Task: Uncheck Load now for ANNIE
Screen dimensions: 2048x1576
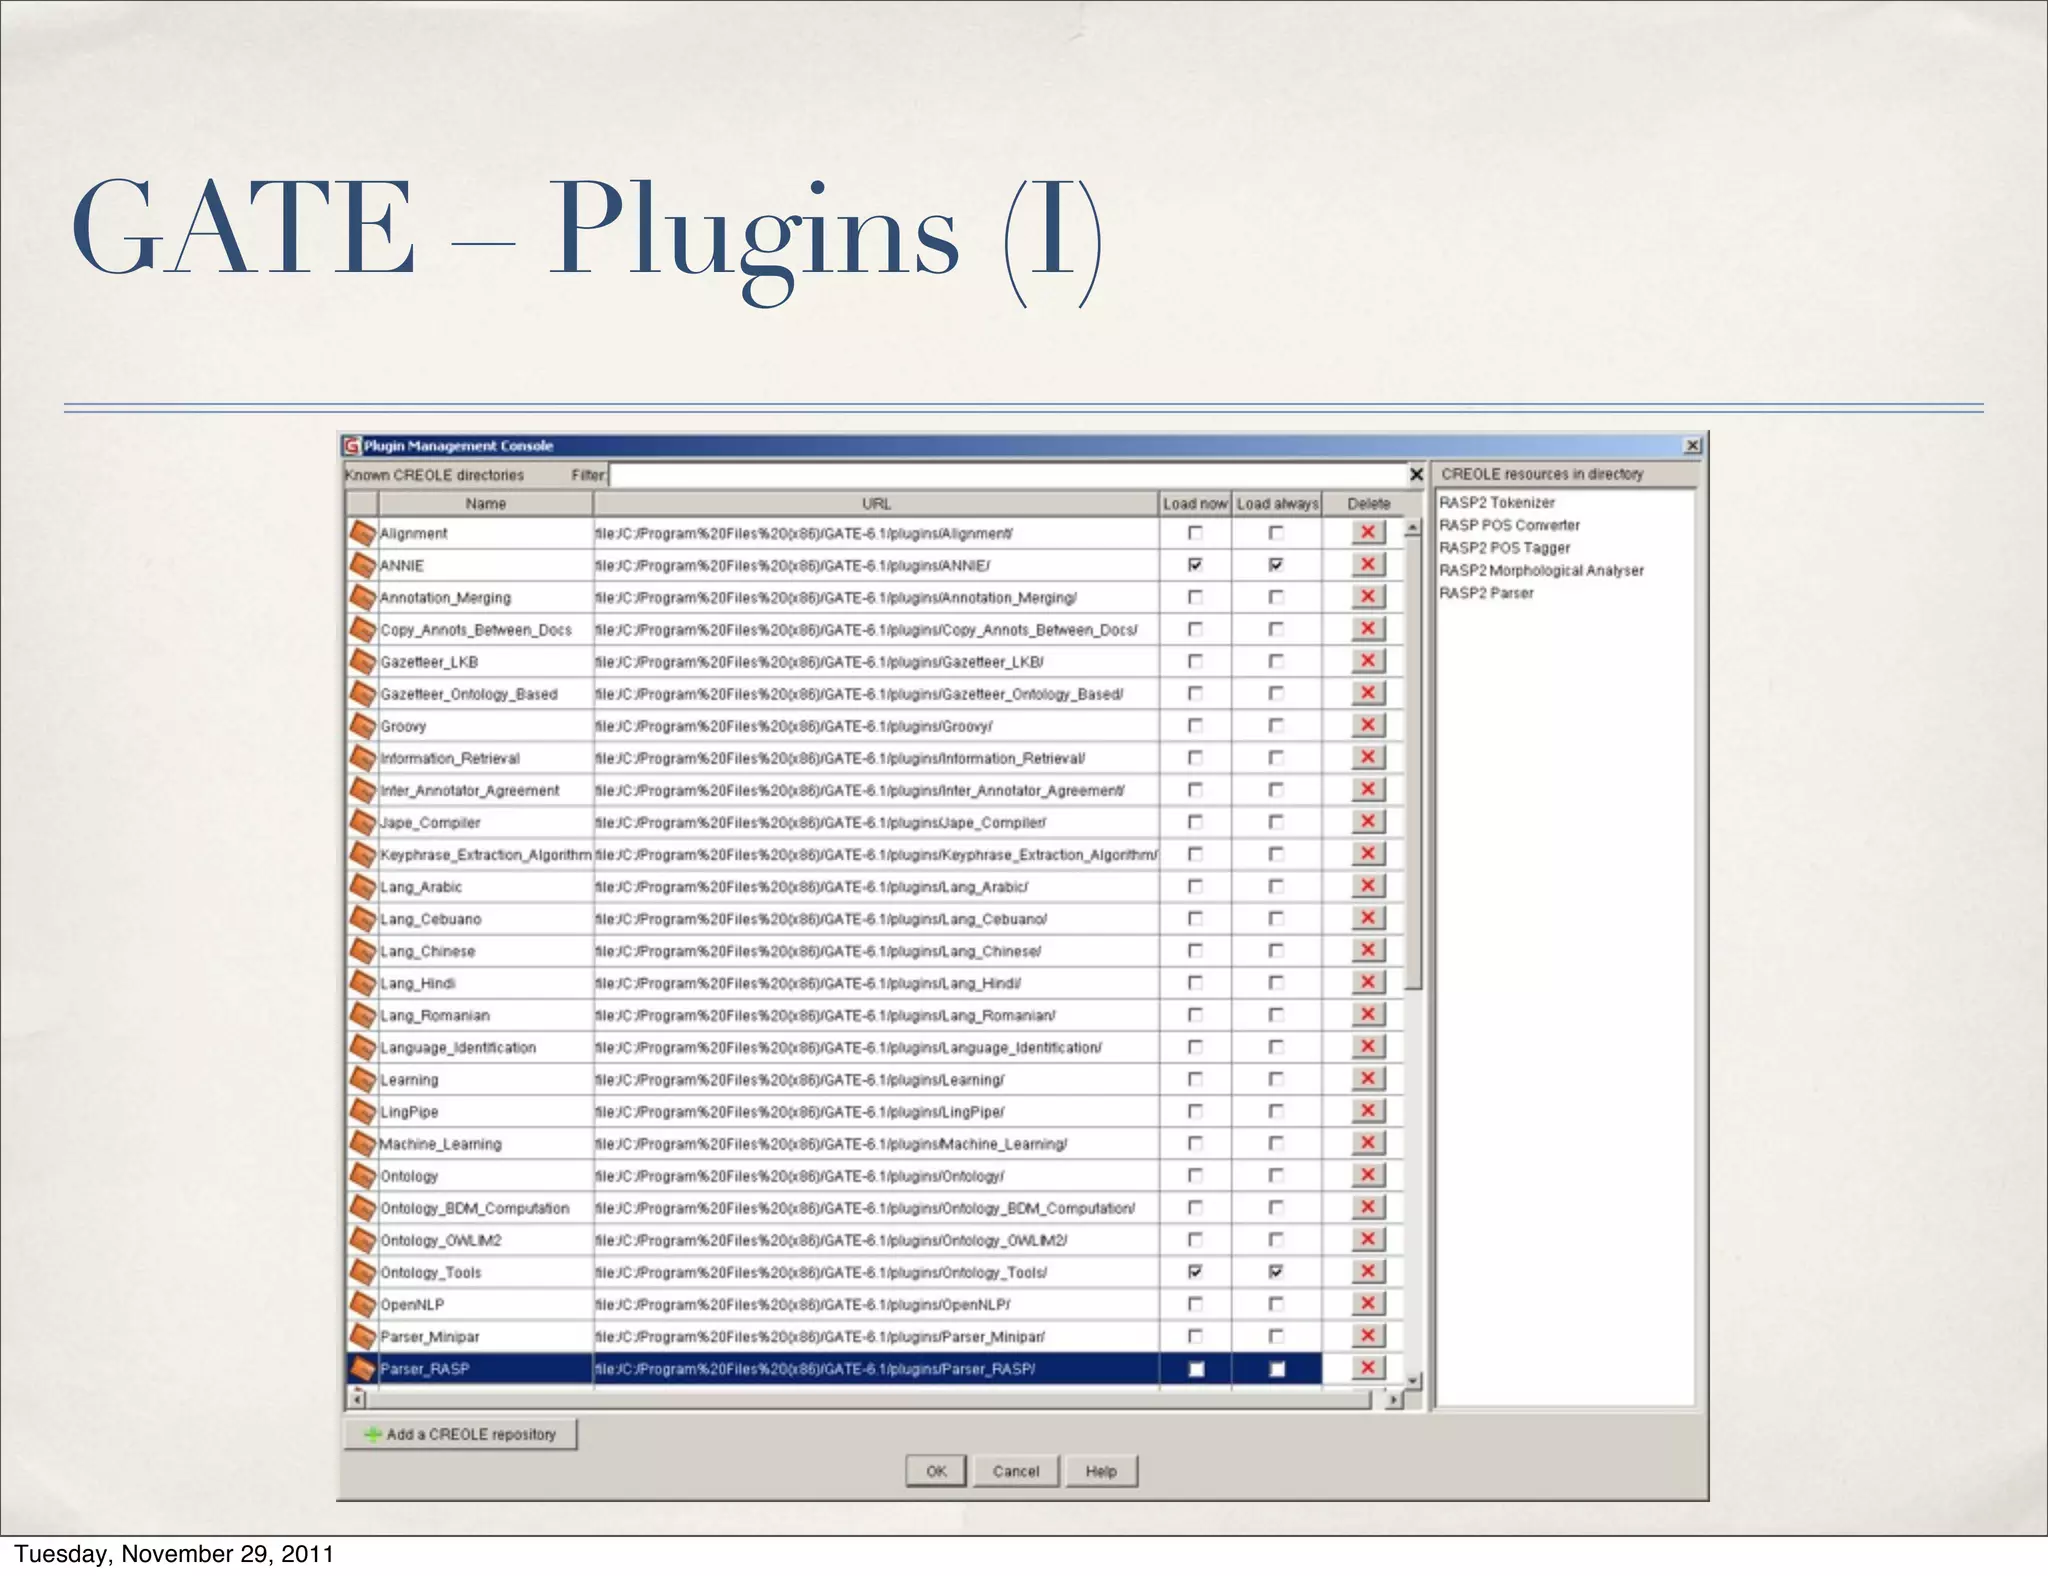Action: click(x=1195, y=565)
